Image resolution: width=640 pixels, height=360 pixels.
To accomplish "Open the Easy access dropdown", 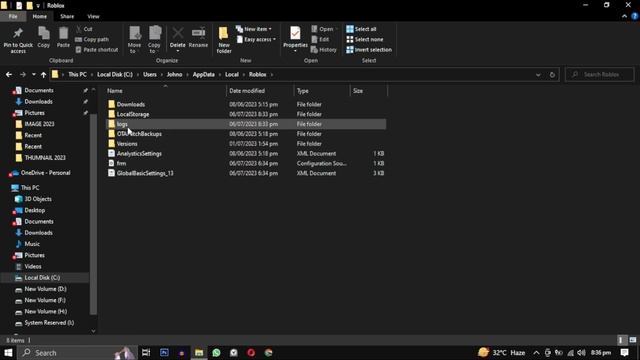I will click(256, 40).
